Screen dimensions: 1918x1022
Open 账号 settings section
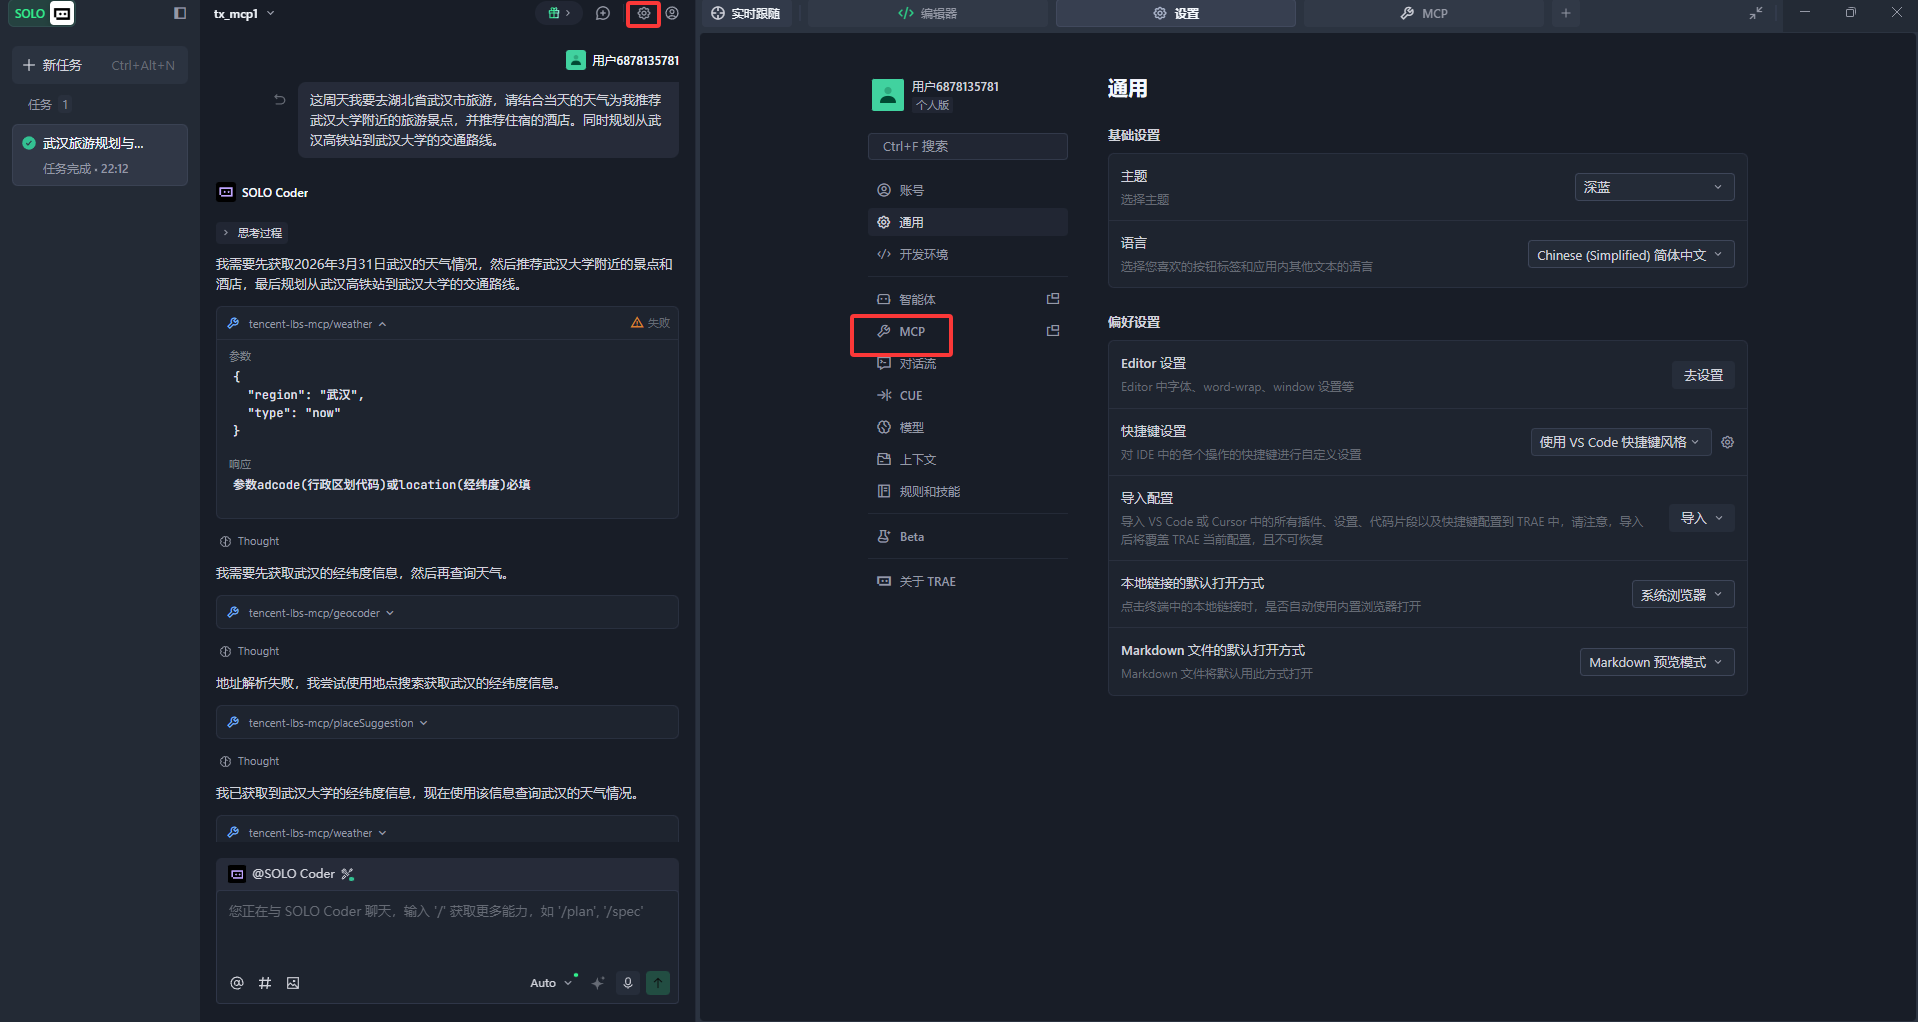point(967,190)
